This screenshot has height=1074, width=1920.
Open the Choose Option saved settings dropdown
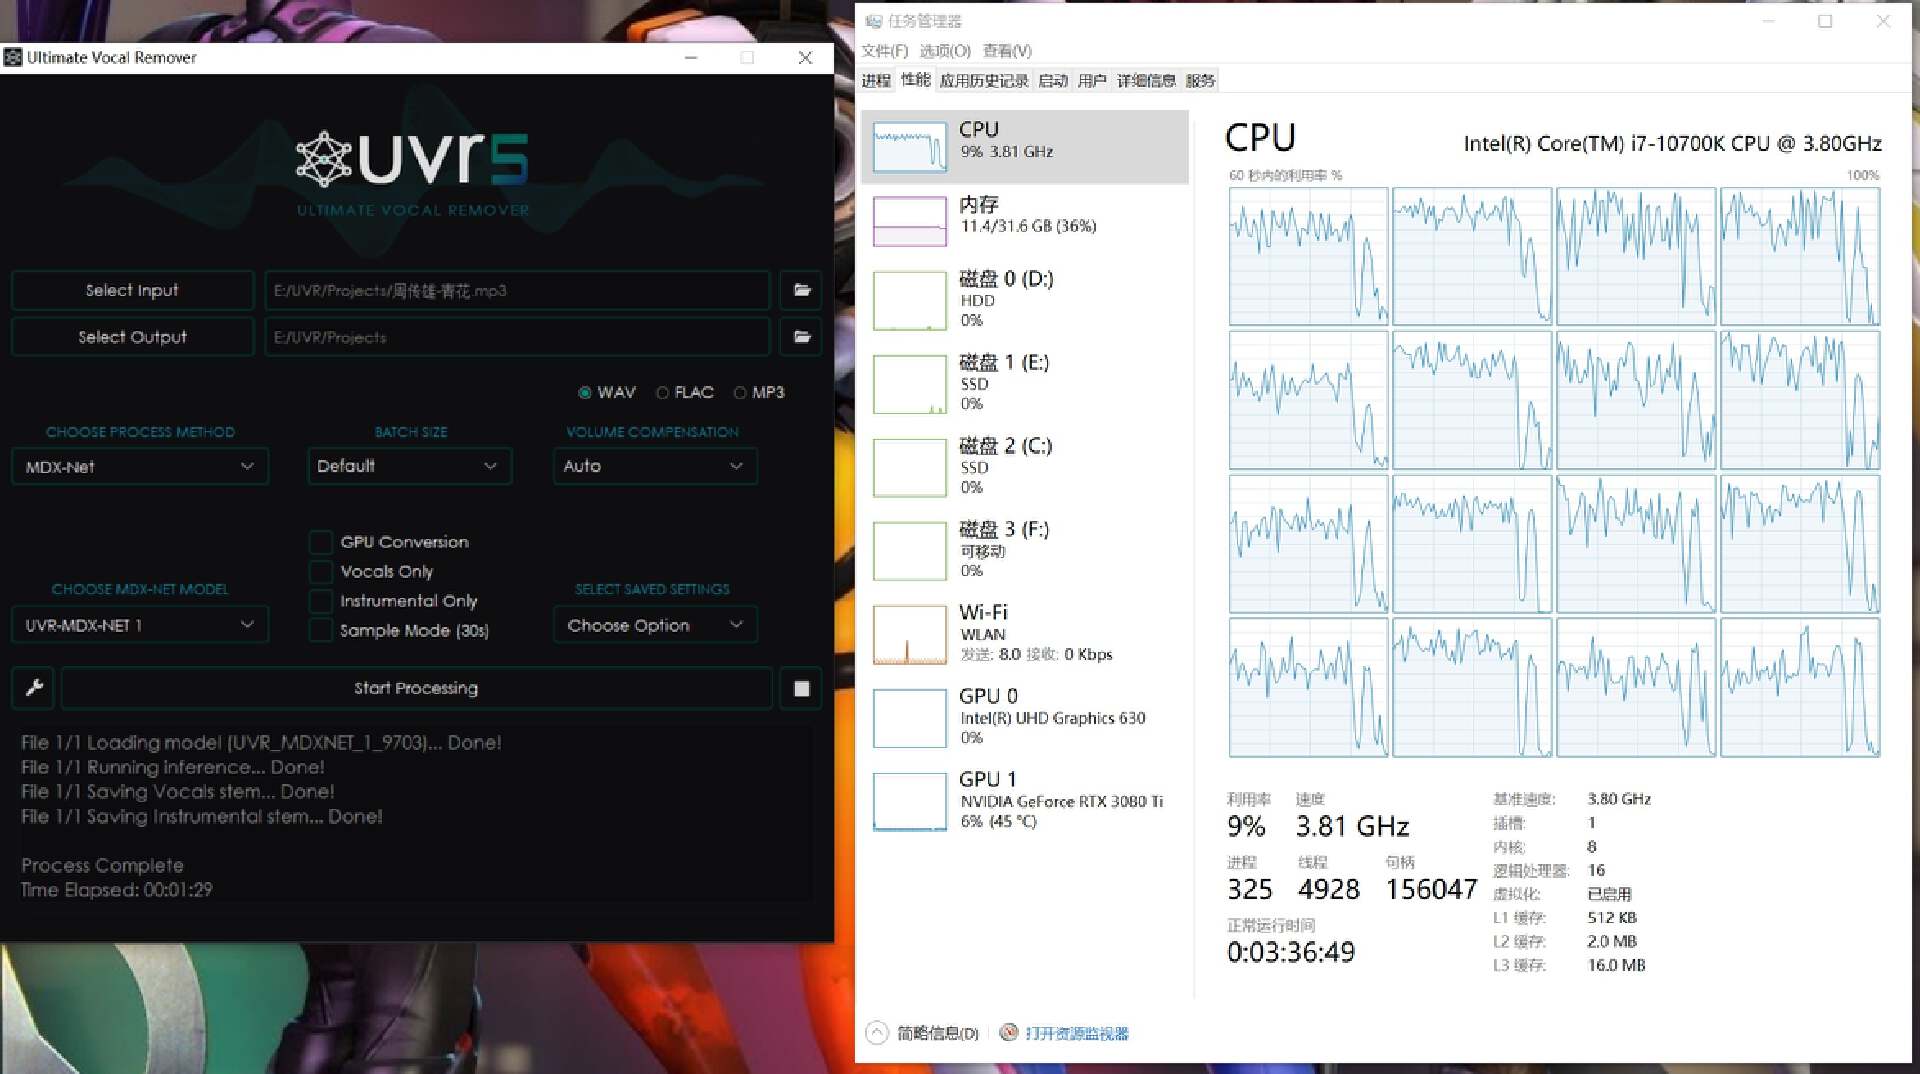click(655, 625)
